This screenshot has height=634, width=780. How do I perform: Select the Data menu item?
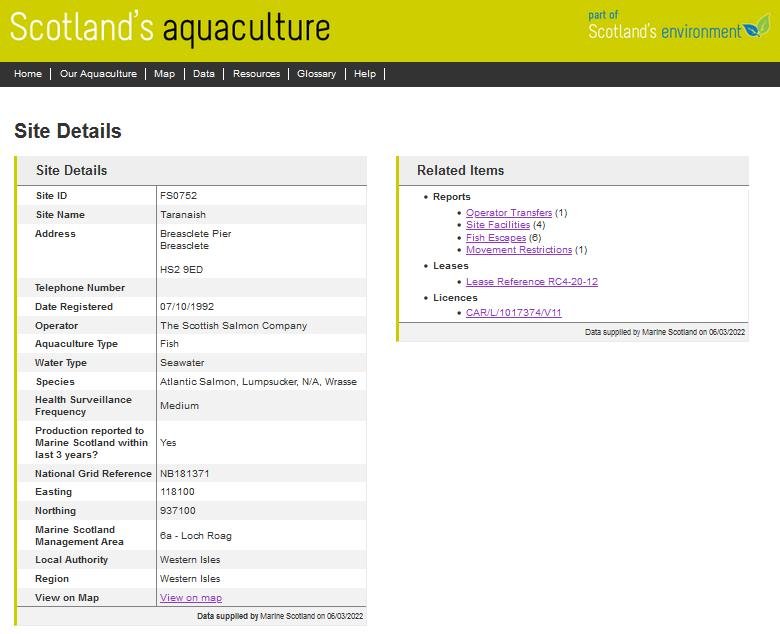coord(204,74)
